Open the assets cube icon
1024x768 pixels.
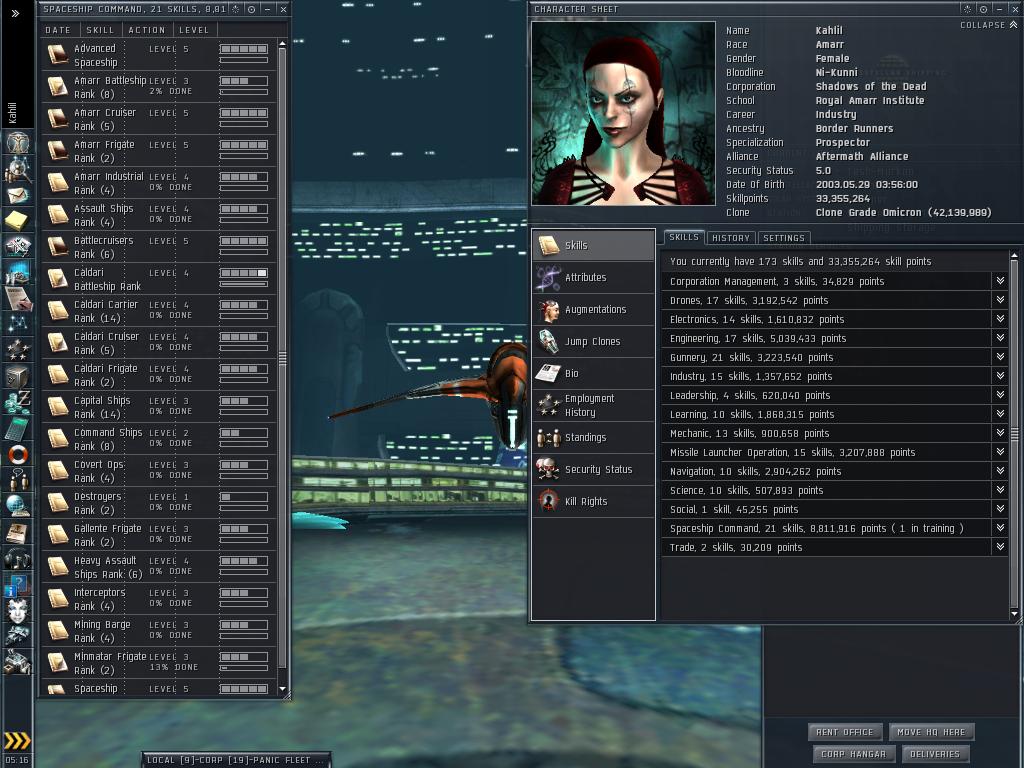point(18,376)
